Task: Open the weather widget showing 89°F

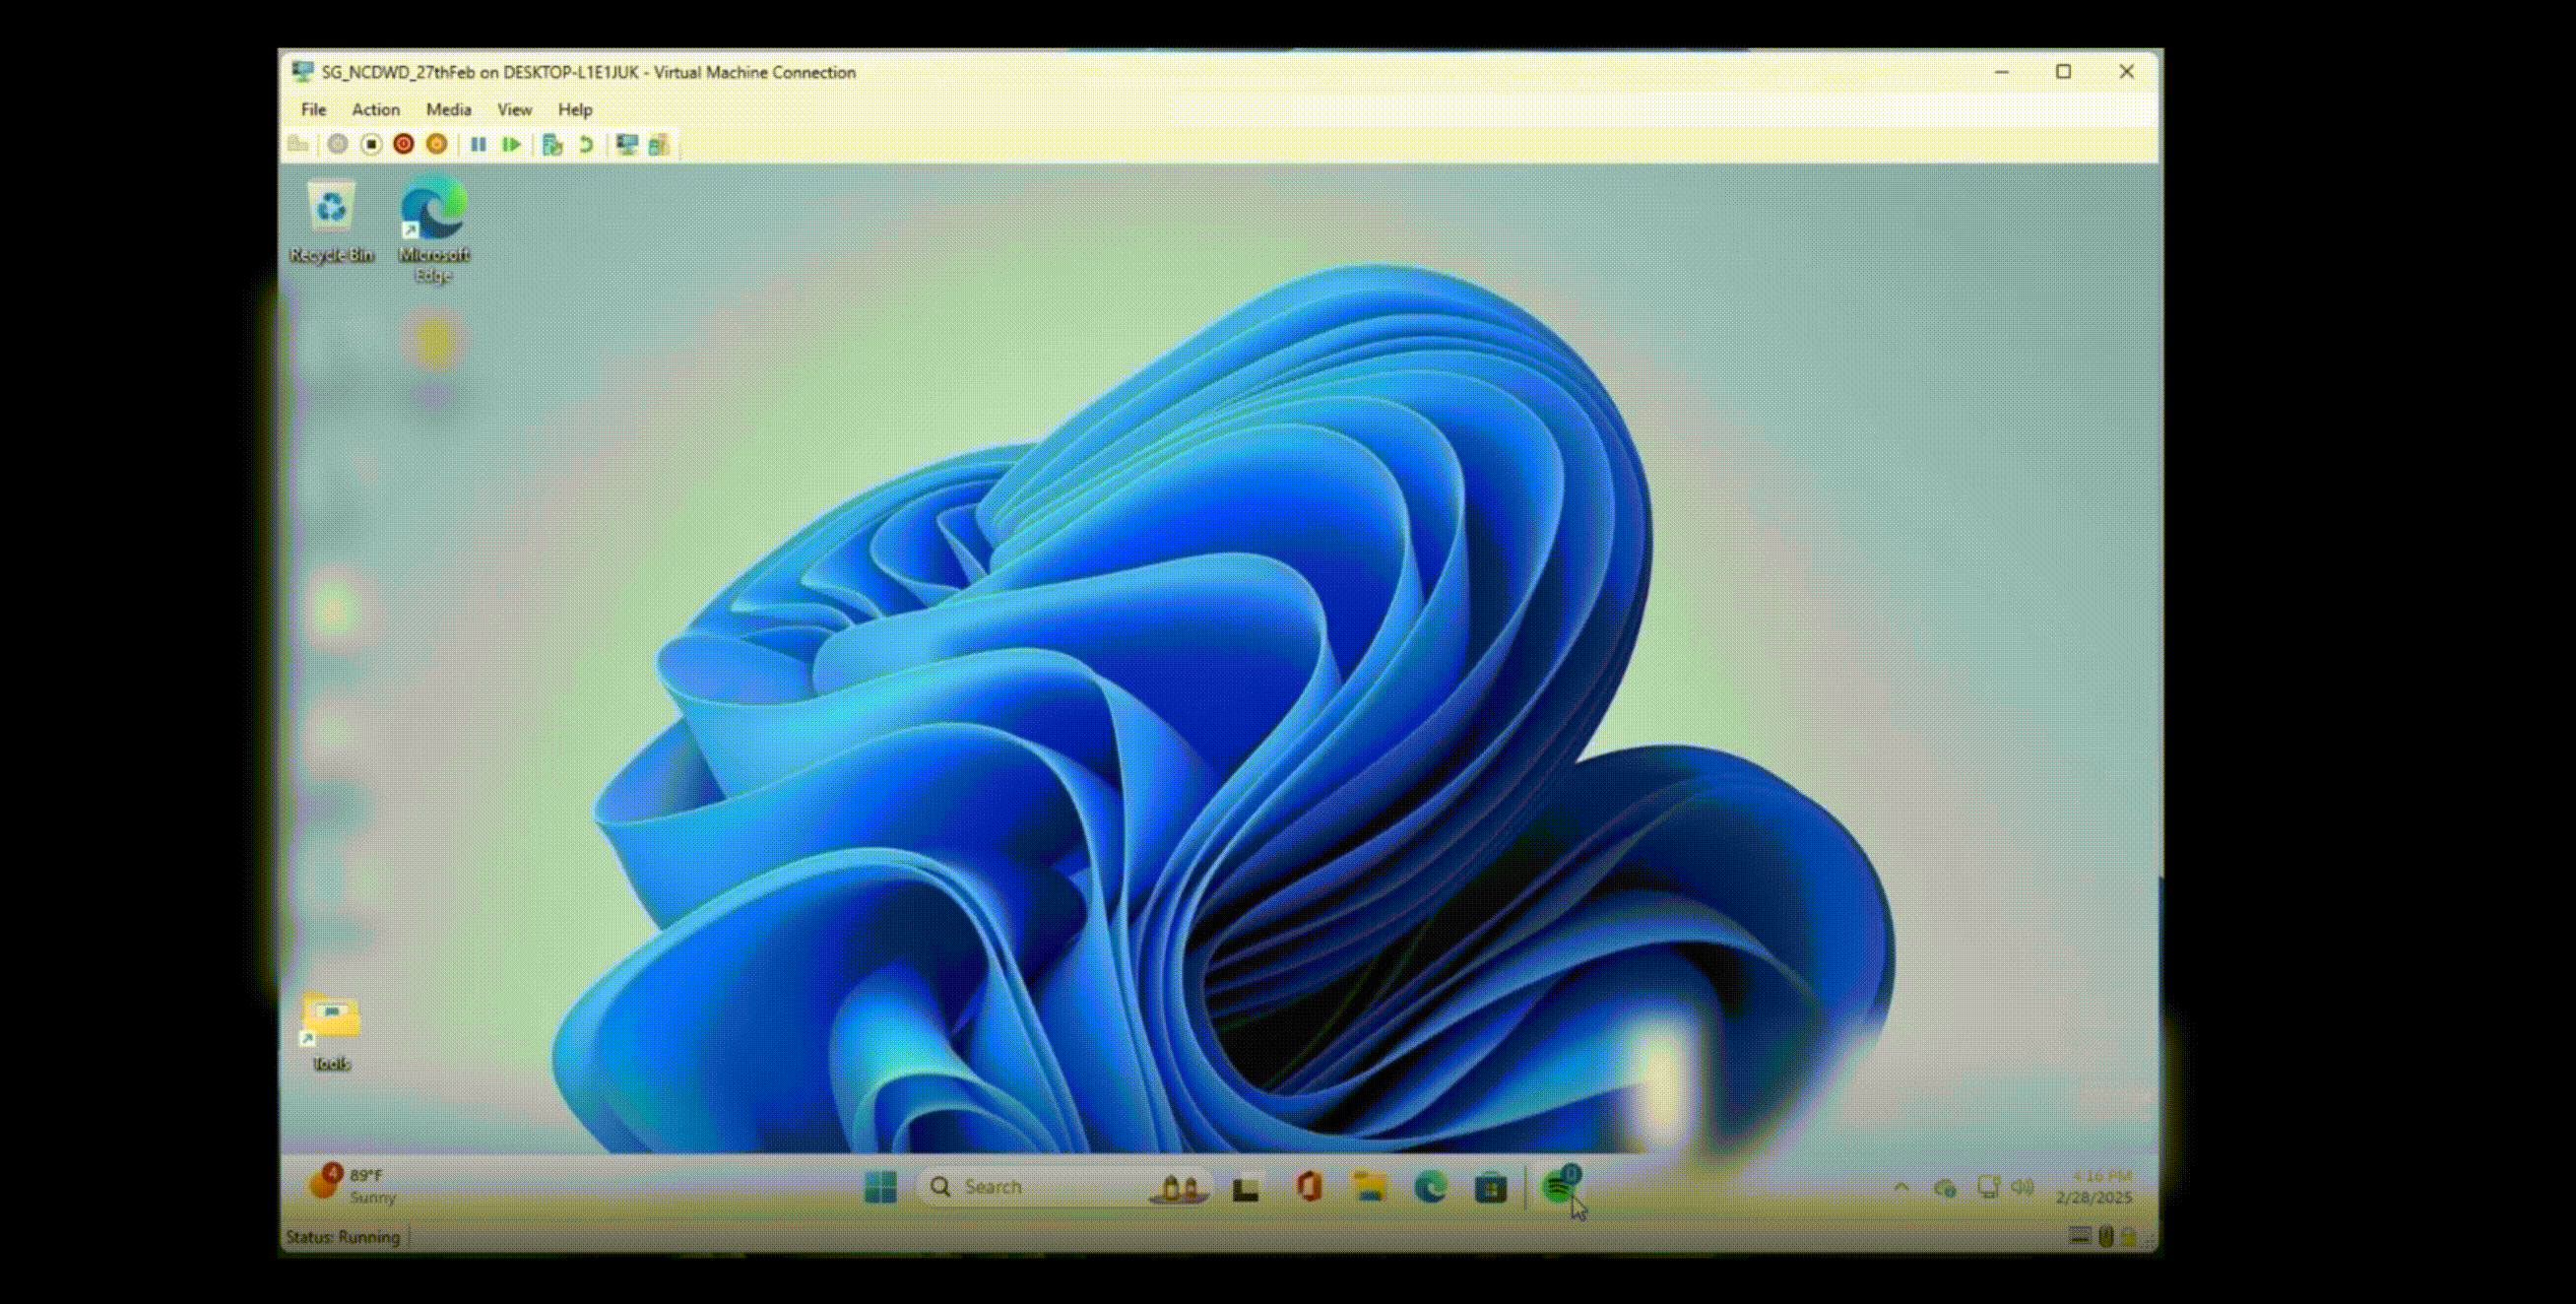Action: click(352, 1185)
